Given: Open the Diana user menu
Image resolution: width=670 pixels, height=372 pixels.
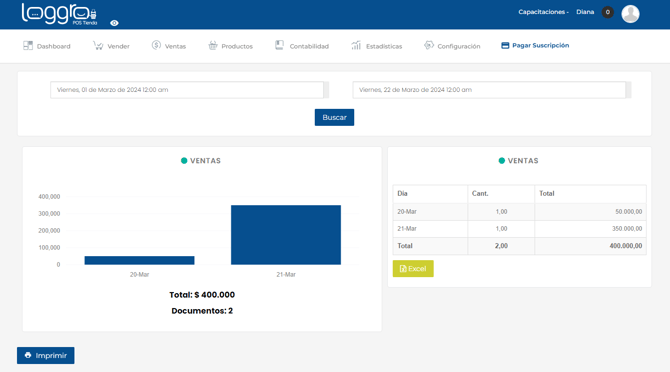Looking at the screenshot, I should [x=585, y=12].
